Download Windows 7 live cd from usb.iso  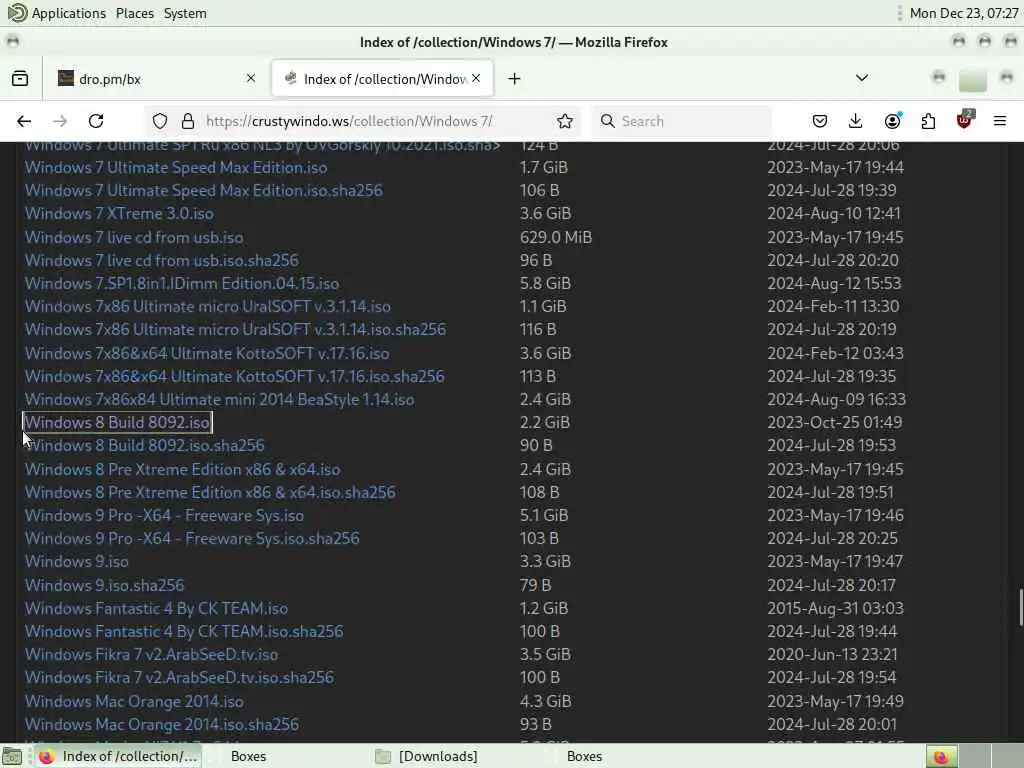tap(134, 237)
